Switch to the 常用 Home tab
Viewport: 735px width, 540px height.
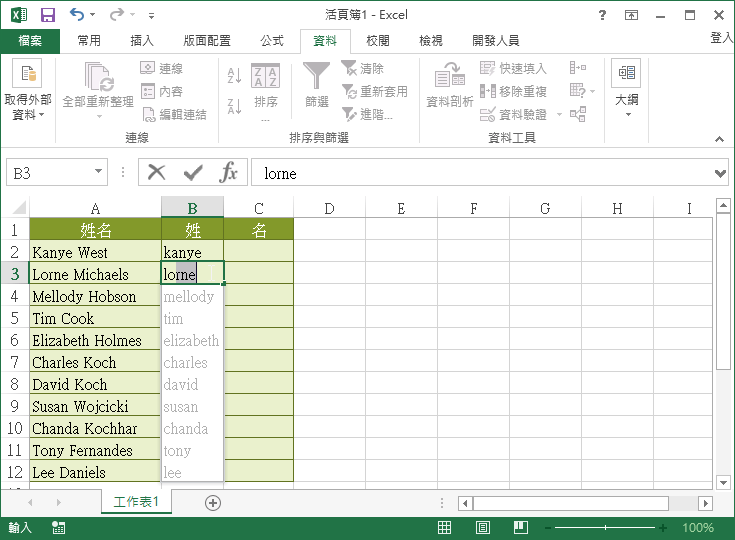pos(89,41)
